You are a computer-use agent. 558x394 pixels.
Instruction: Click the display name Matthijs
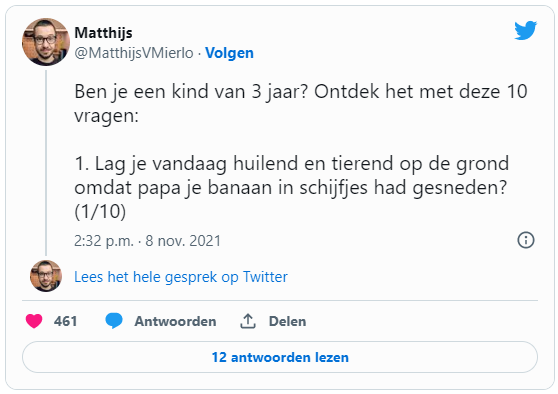tap(103, 33)
